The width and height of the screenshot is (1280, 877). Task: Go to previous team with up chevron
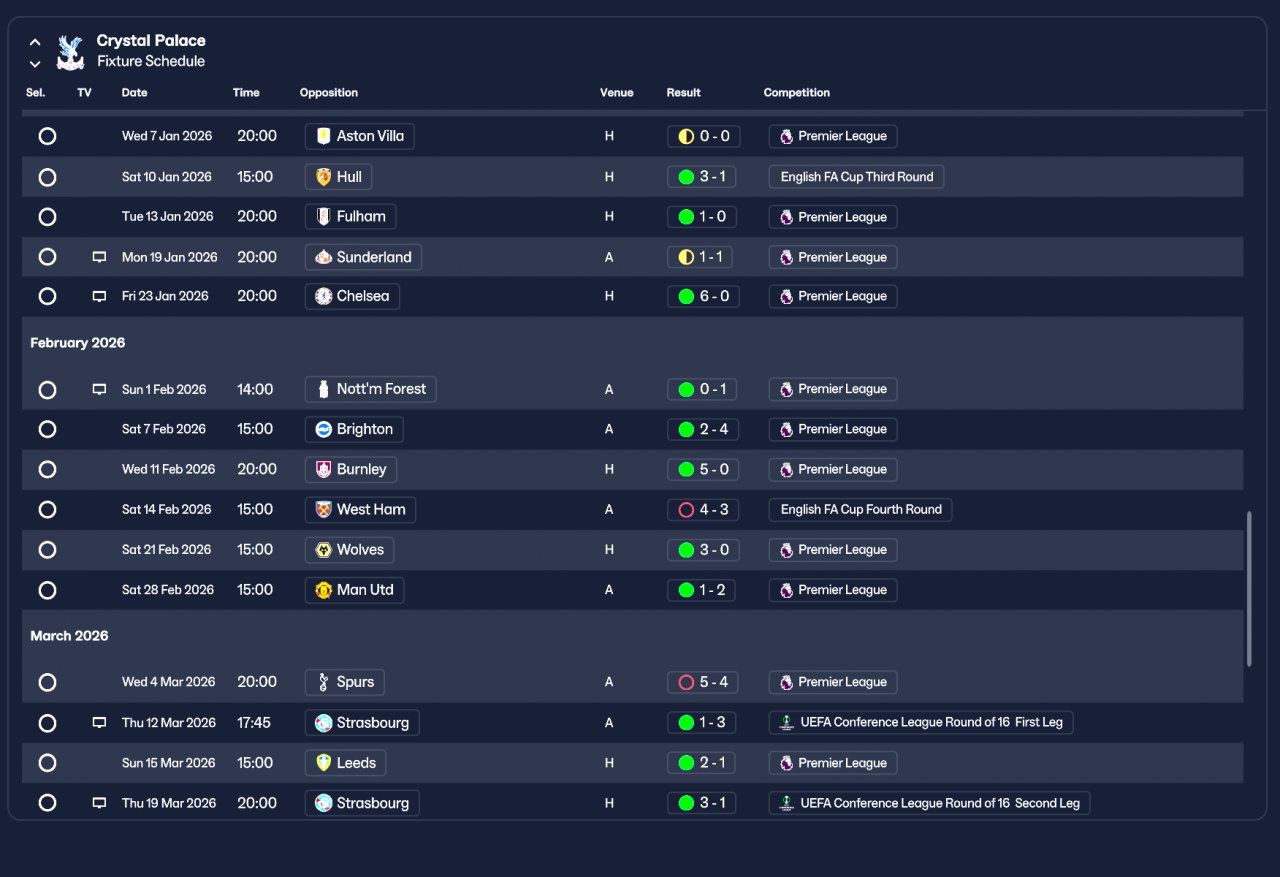pos(35,42)
